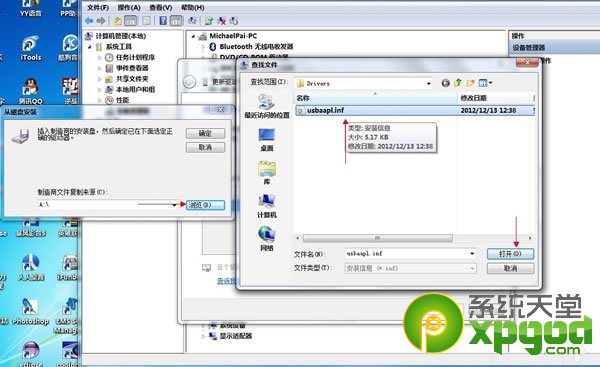Select 网络 in the places bar
Viewport: 600px width, 367px height.
pos(267,239)
